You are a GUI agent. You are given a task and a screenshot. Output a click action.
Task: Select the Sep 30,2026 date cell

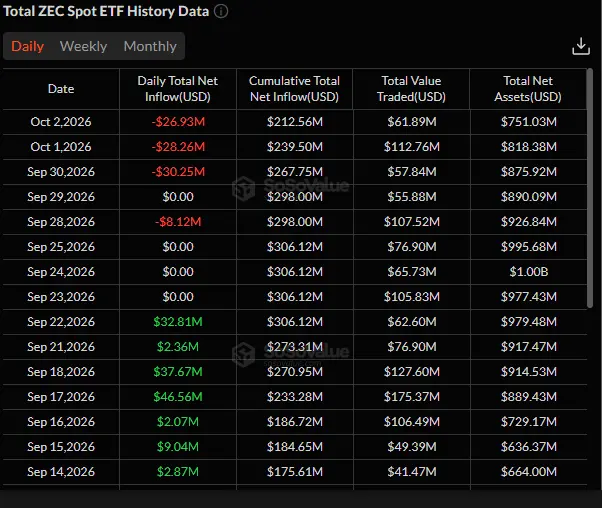(x=61, y=172)
